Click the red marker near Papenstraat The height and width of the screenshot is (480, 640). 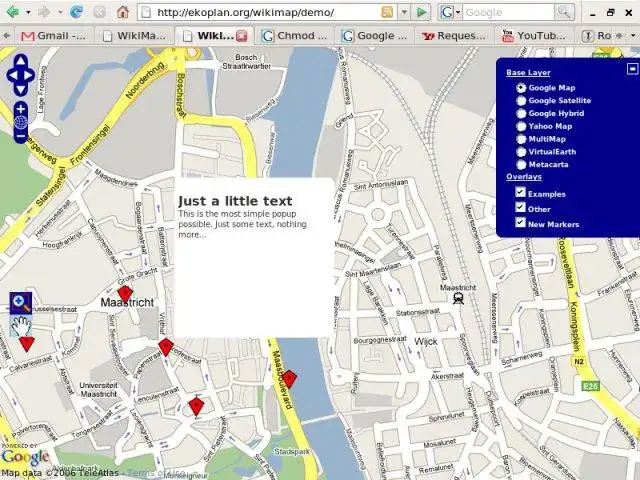(x=166, y=347)
